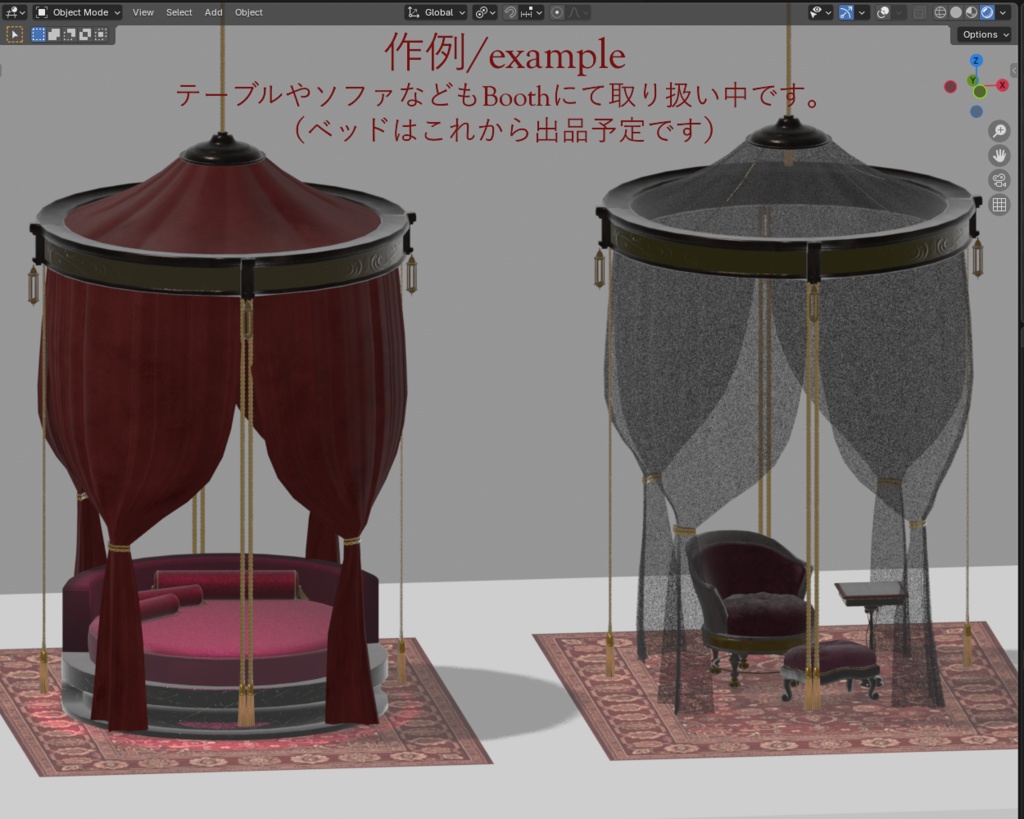Toggle the Show Overlays button
Image resolution: width=1024 pixels, height=819 pixels.
pos(883,12)
